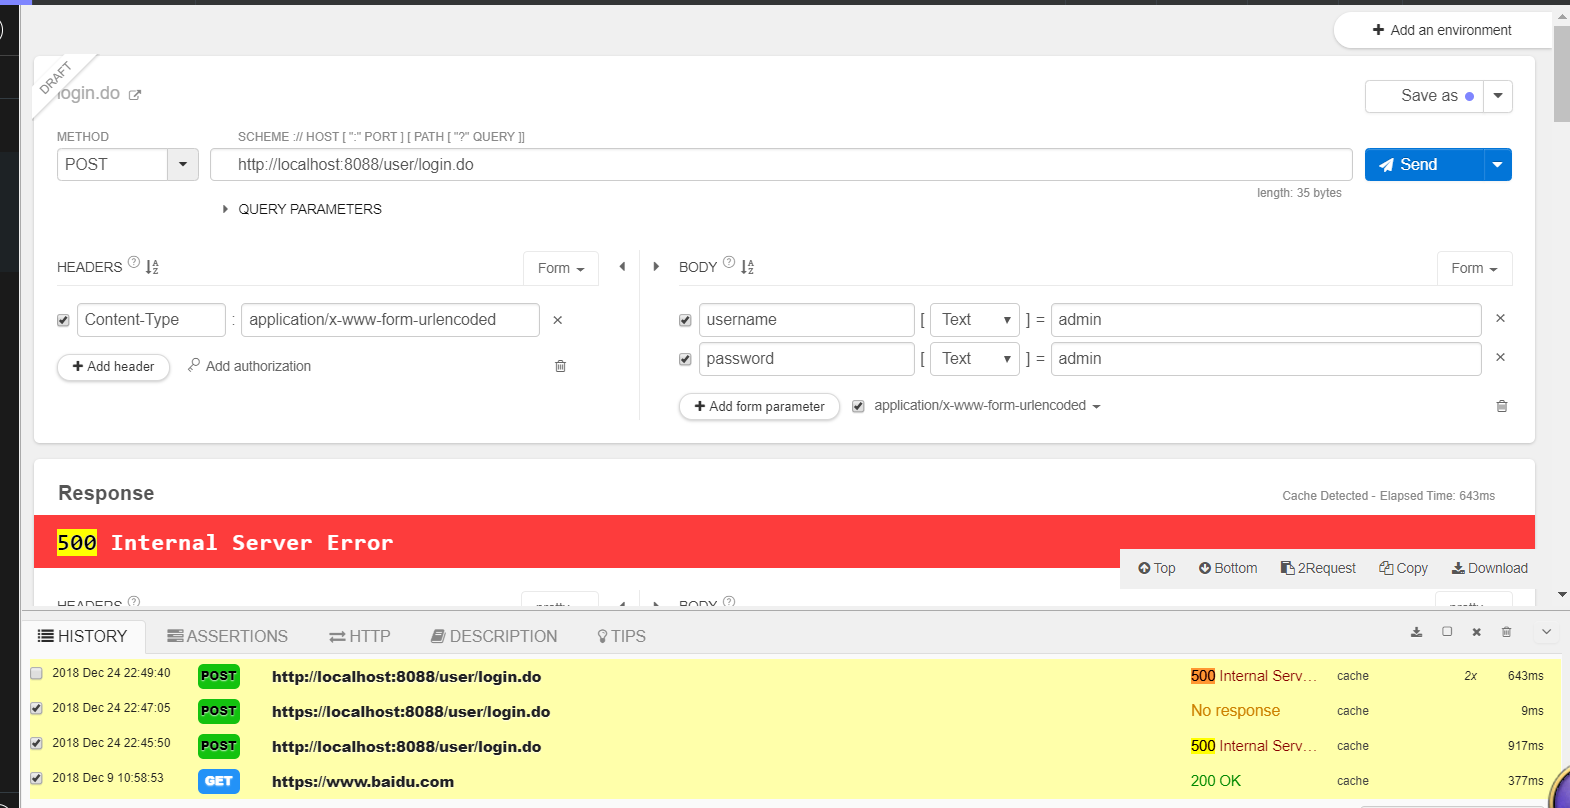Viewport: 1570px width, 808px height.
Task: Uncheck the 22:47:05 history entry checkbox
Action: tap(36, 708)
